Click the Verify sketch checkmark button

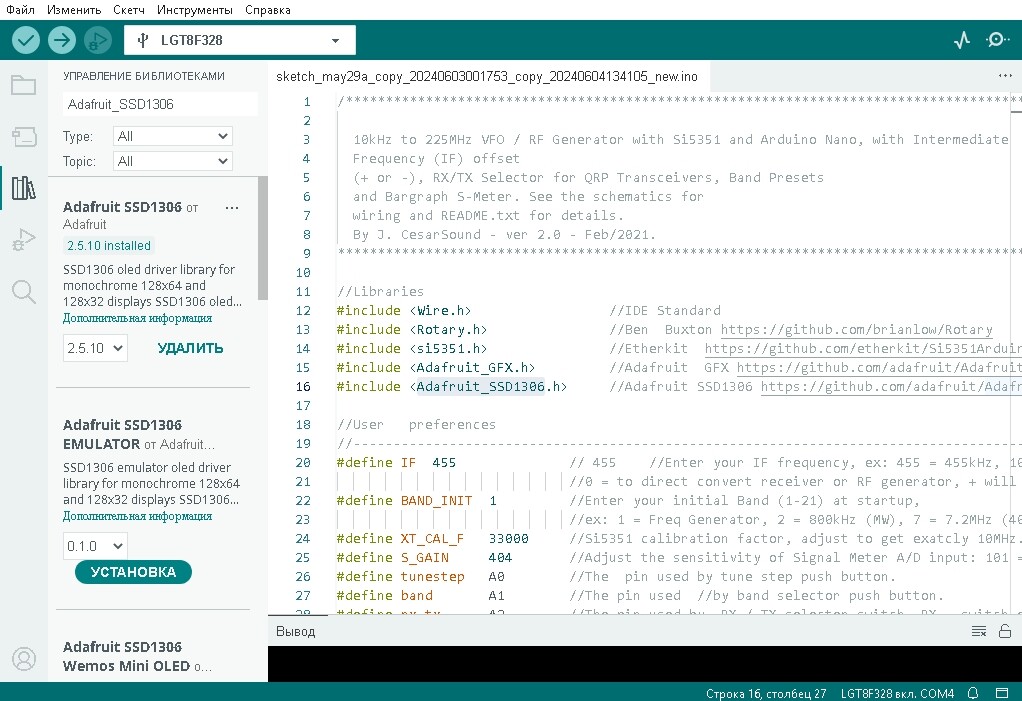pyautogui.click(x=25, y=40)
